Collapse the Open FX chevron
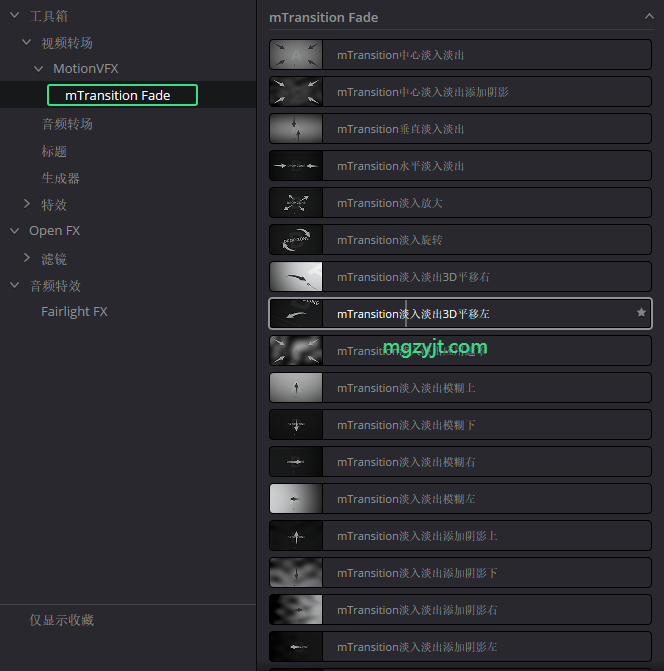Image resolution: width=664 pixels, height=671 pixels. click(x=15, y=231)
